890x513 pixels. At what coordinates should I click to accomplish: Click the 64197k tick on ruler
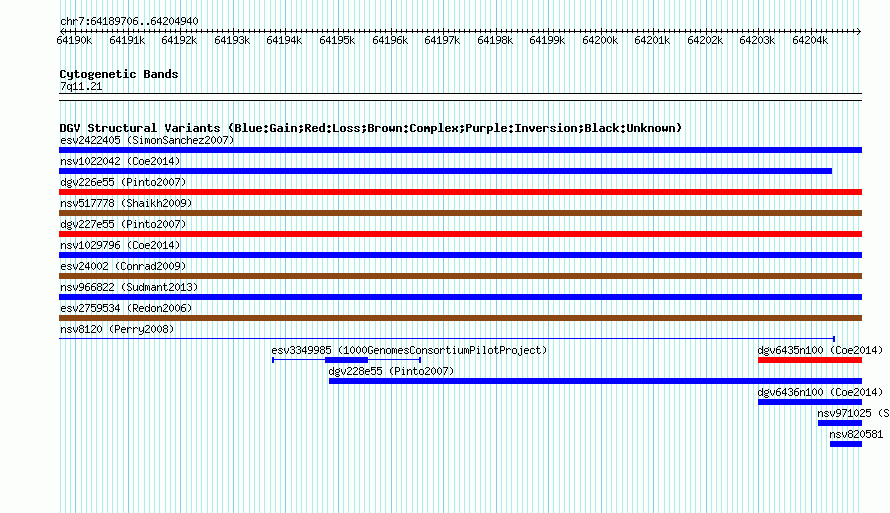pos(442,40)
